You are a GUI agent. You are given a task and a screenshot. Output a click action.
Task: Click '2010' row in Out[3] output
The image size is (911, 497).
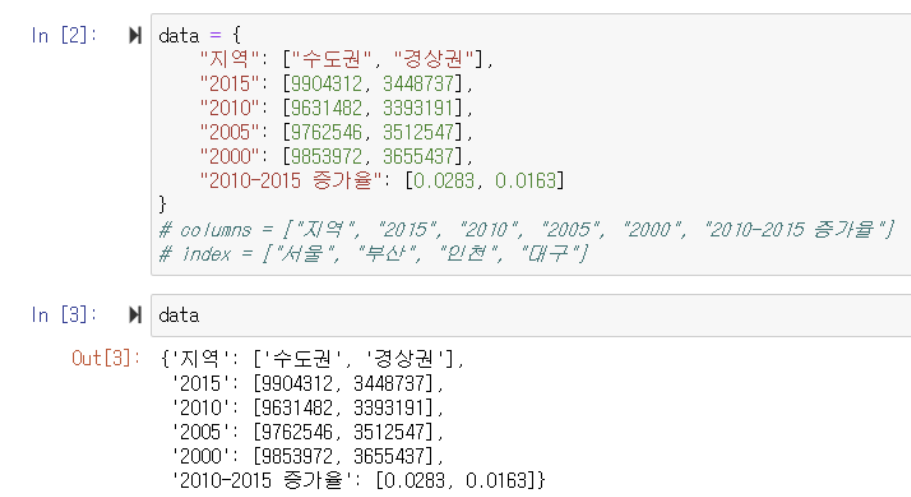pyautogui.click(x=308, y=408)
